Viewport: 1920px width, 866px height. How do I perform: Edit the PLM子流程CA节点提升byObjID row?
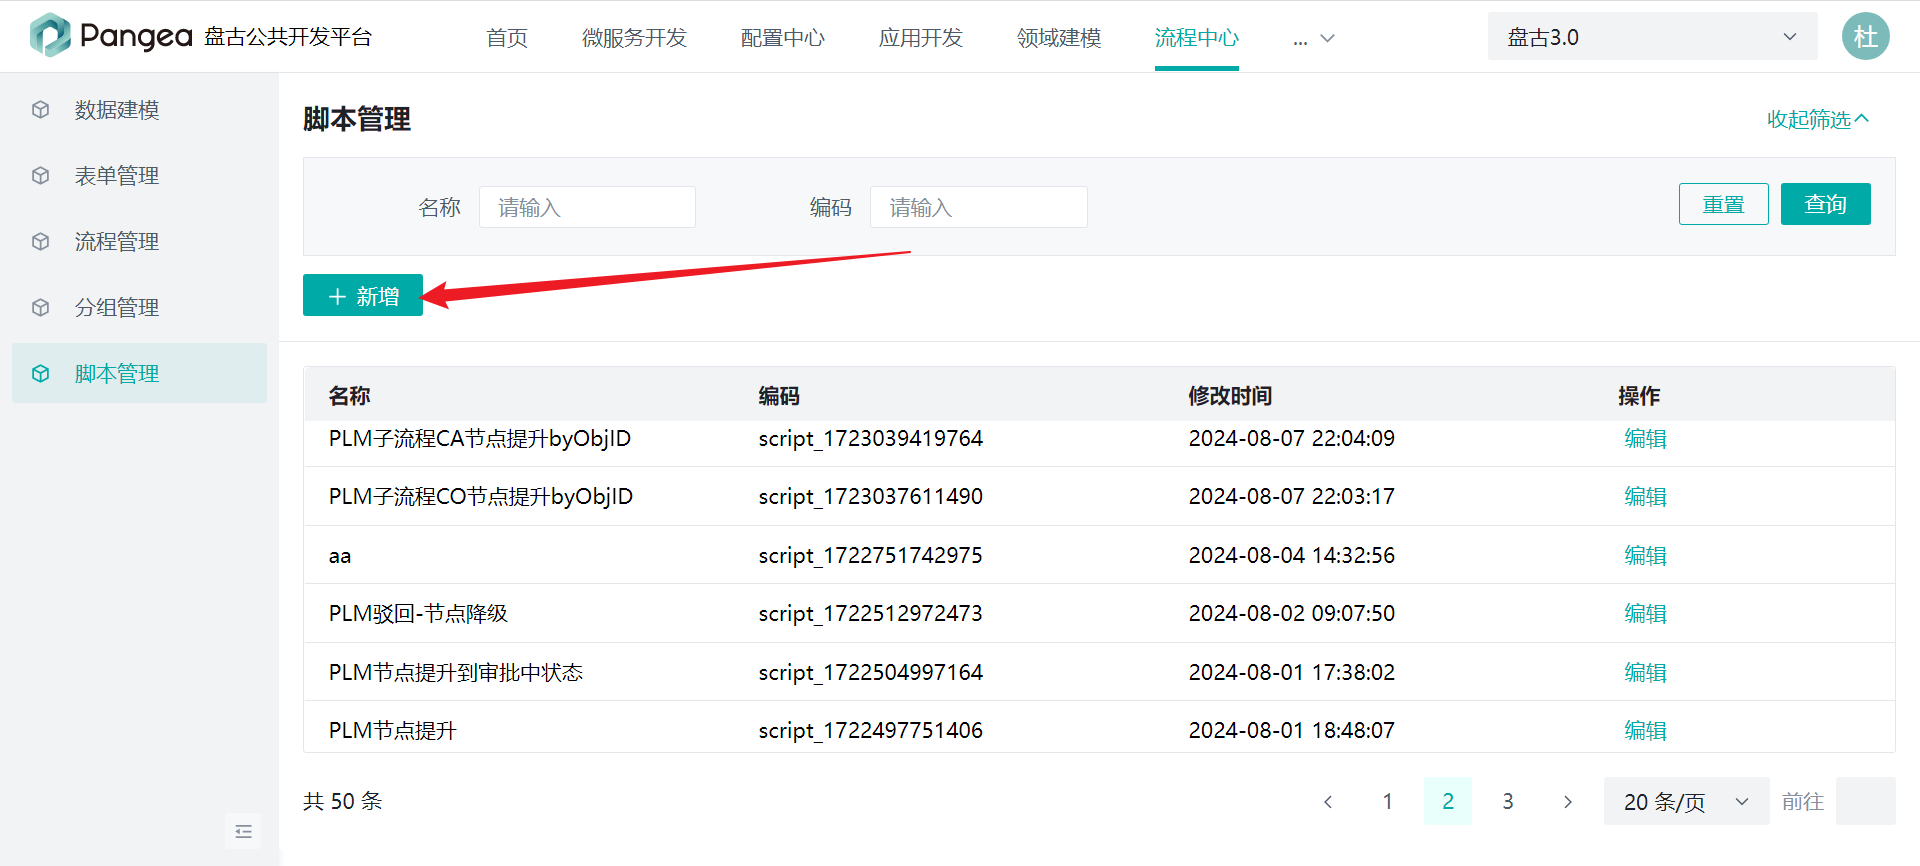coord(1645,439)
